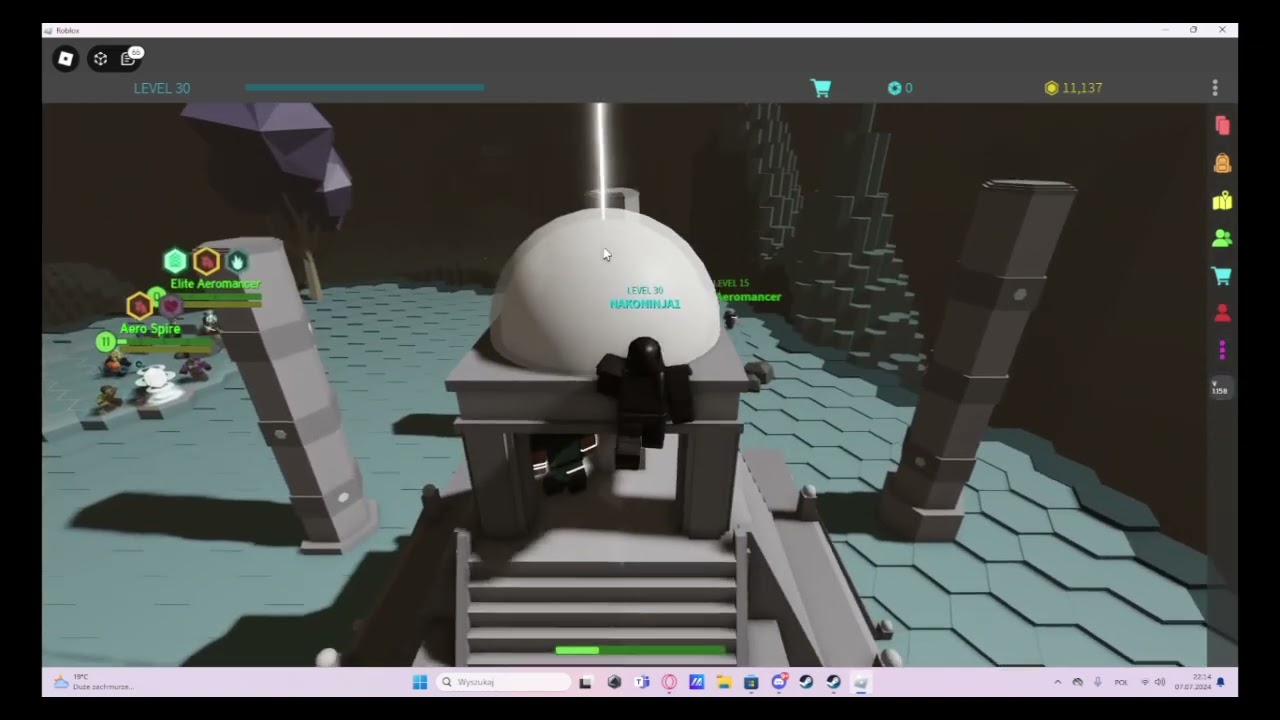Click the blue gem currency counter

point(900,88)
